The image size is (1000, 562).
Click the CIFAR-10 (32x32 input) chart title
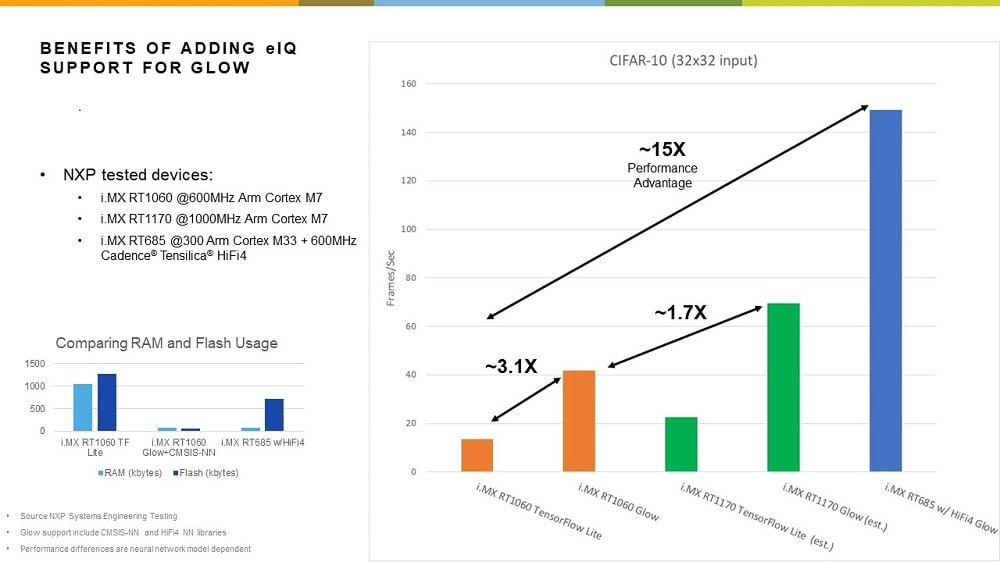pyautogui.click(x=682, y=61)
